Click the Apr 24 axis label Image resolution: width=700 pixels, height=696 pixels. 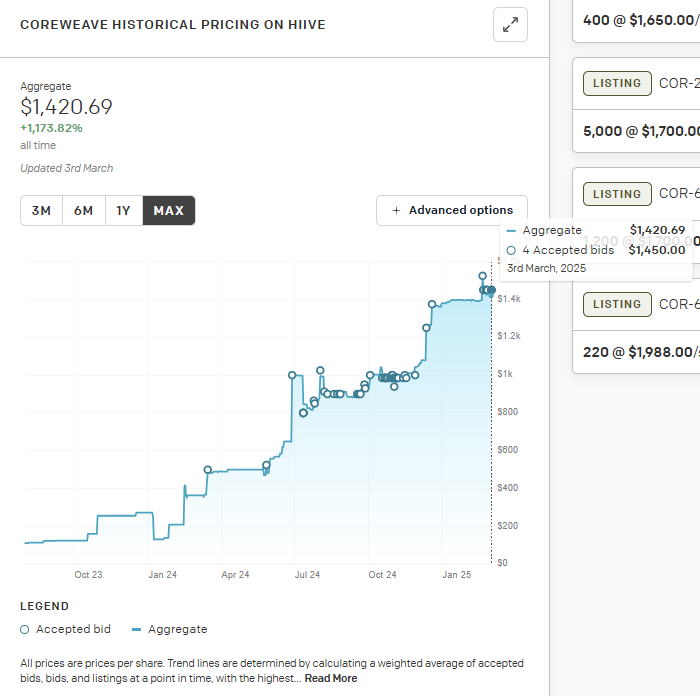pos(235,575)
